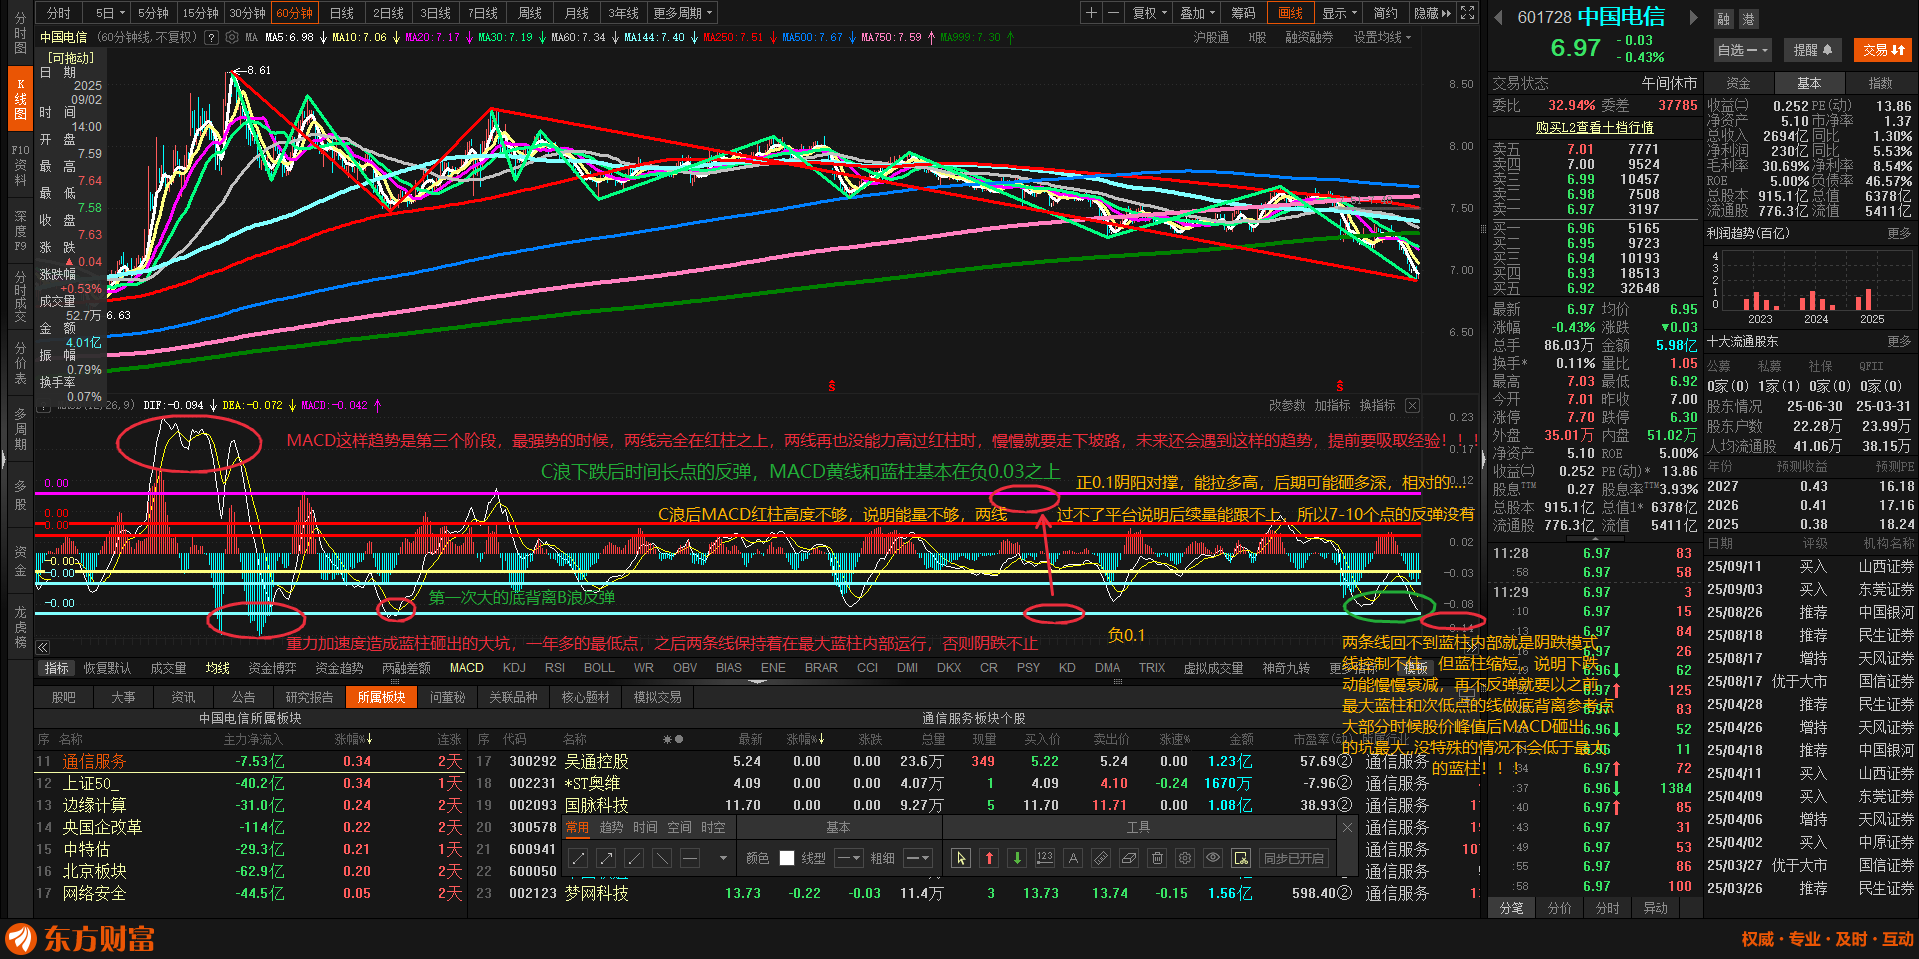Open the 研究报告 research reports tab

click(x=309, y=697)
